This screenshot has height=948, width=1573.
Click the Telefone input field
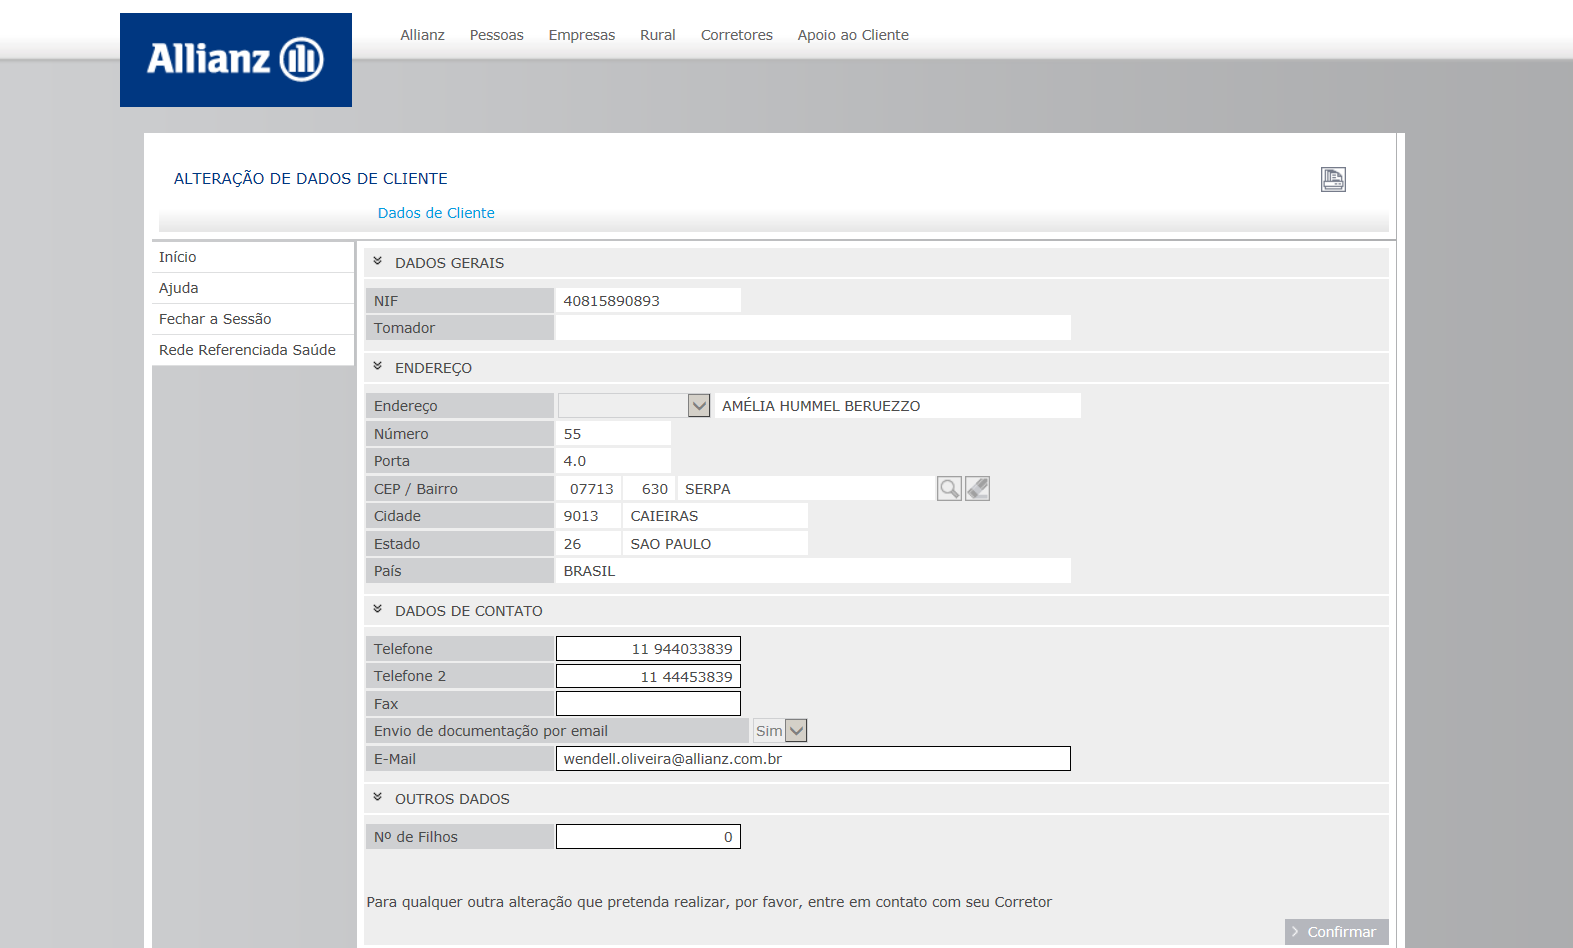648,649
